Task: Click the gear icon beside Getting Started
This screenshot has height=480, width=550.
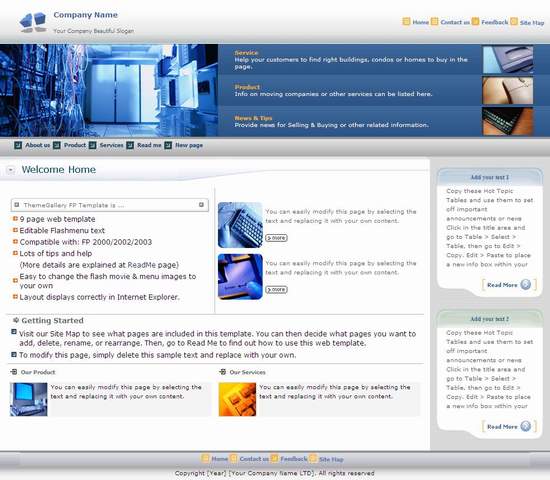Action: (16, 320)
